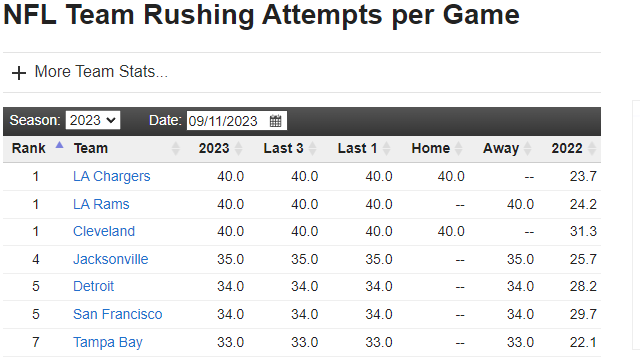Viewport: 640px width, 360px height.
Task: Open the Detroit team link
Action: (x=93, y=286)
